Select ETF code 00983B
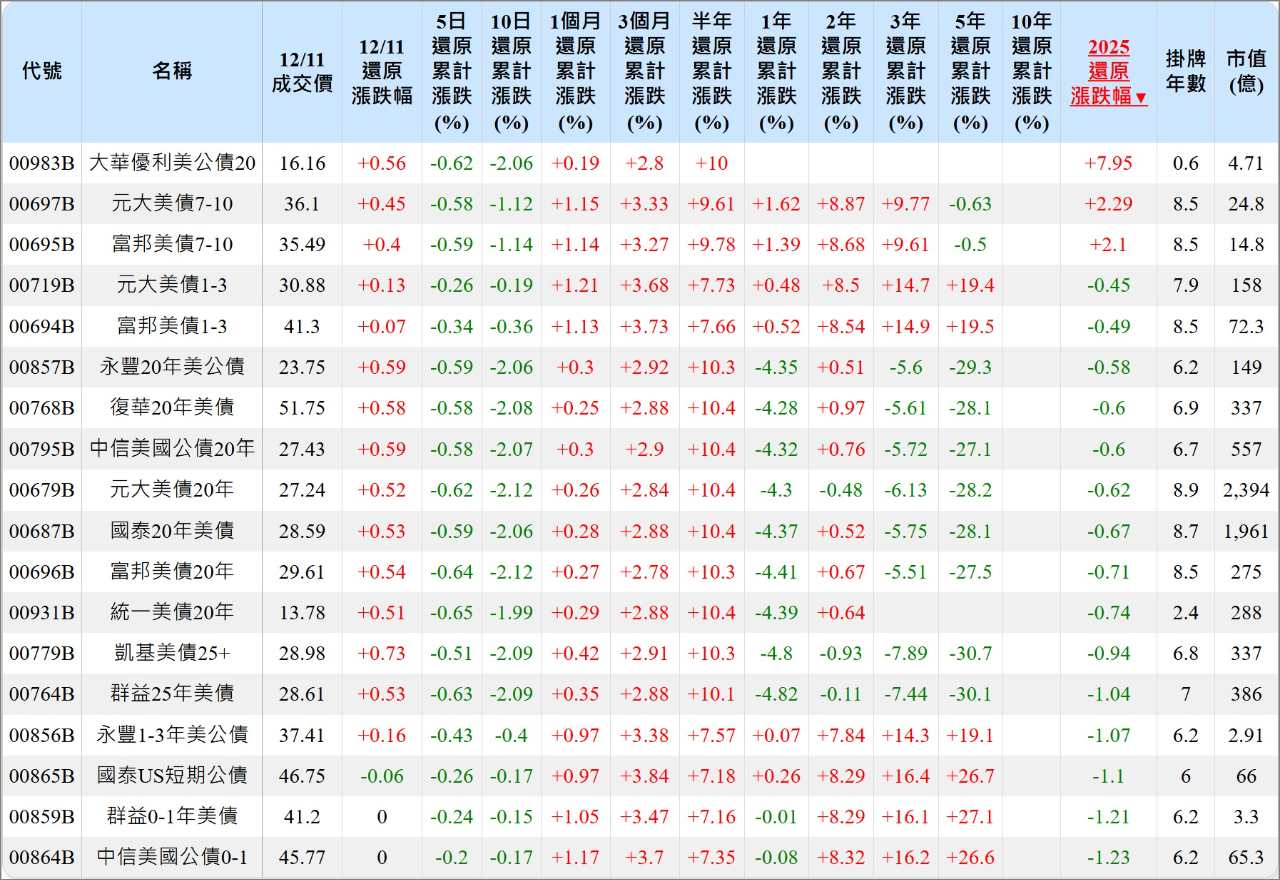The image size is (1280, 880). 41,162
